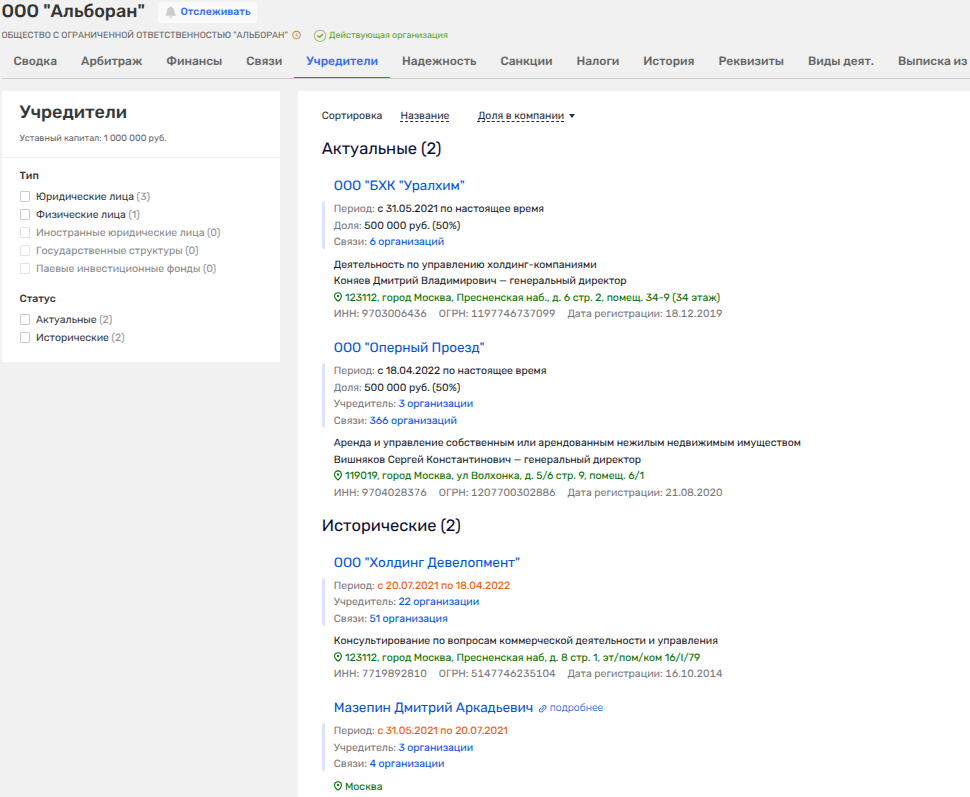Click the map pin icon beside the Уралхим address
Image resolution: width=970 pixels, height=797 pixels.
pyautogui.click(x=338, y=298)
